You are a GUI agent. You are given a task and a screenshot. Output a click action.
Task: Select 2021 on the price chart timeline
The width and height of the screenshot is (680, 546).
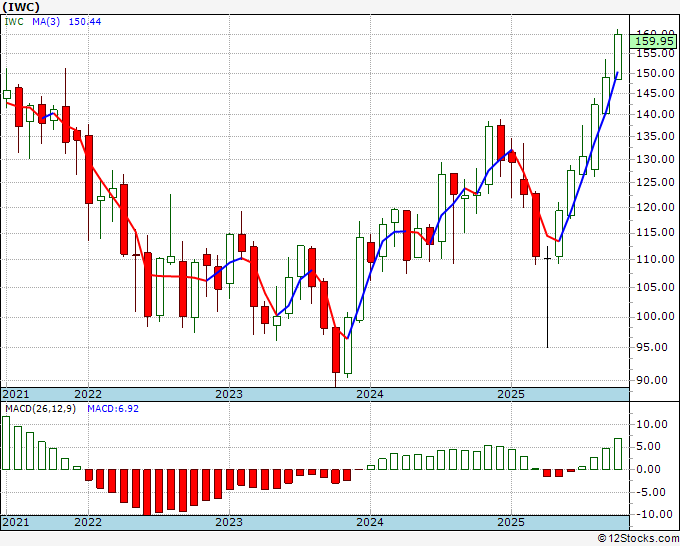click(x=16, y=394)
